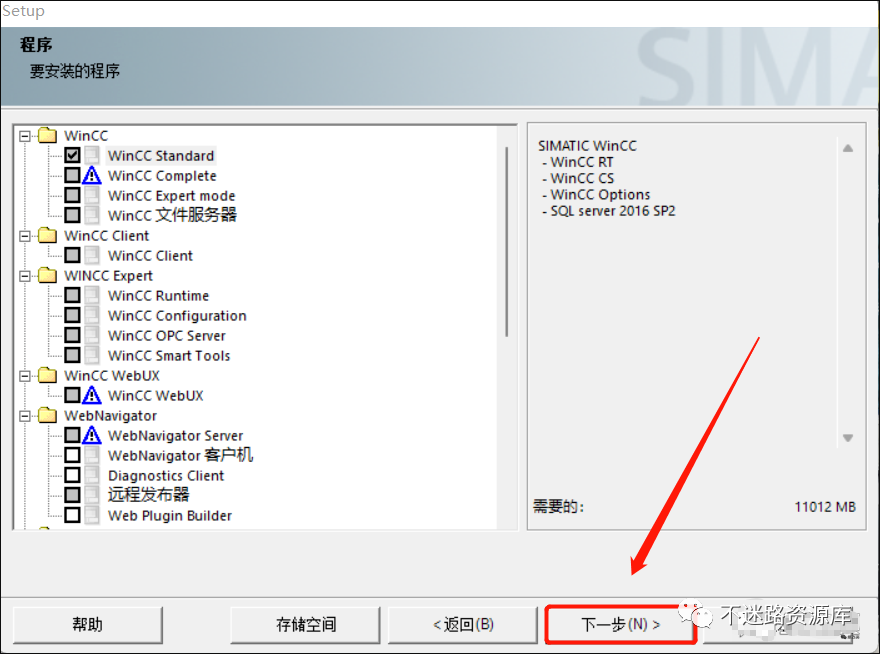Check the WinCC Smart Tools checkbox

pos(72,355)
